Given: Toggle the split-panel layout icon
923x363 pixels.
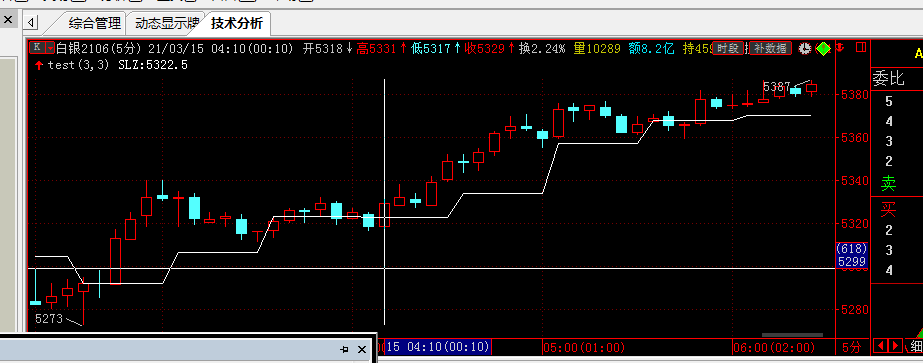Looking at the screenshot, I should pos(861,47).
